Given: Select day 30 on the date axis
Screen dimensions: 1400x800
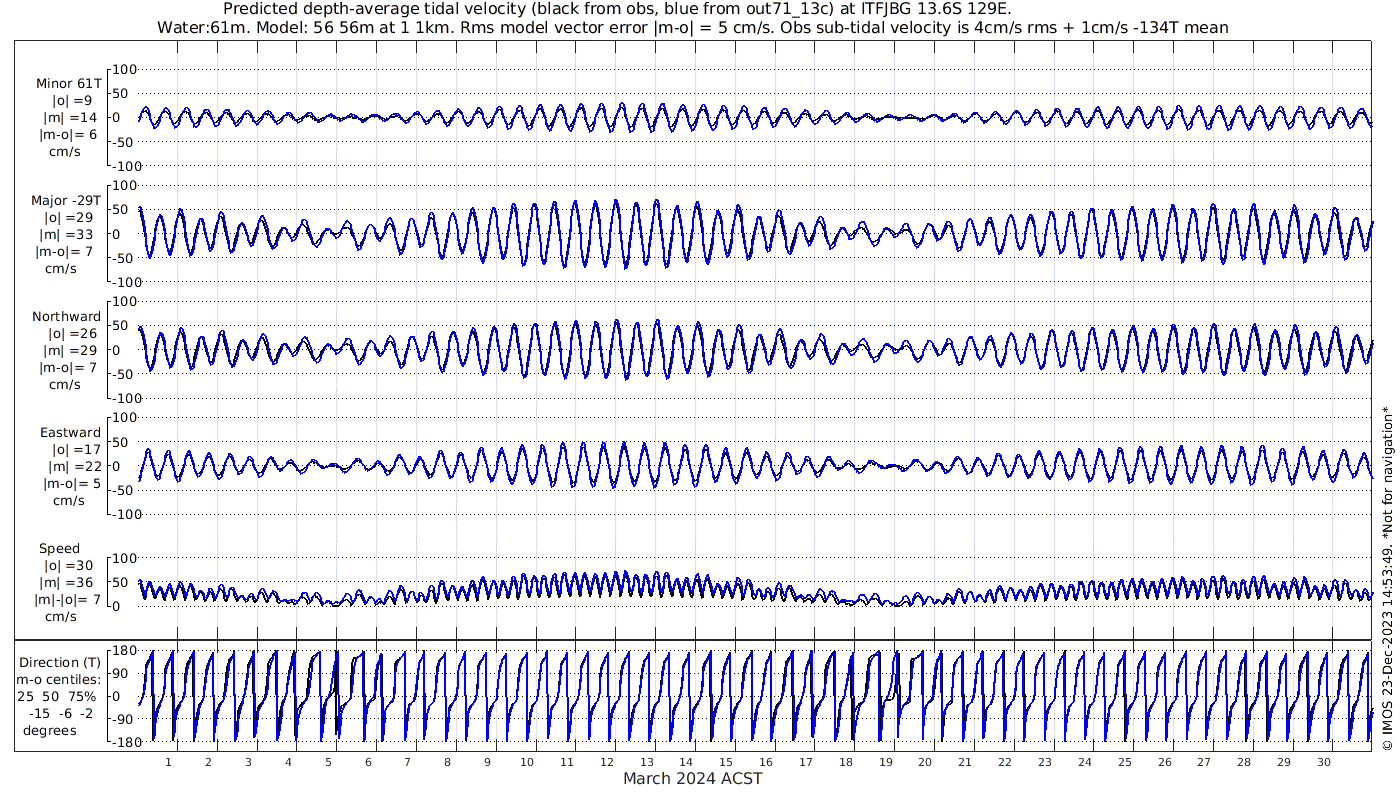Looking at the screenshot, I should tap(1324, 762).
